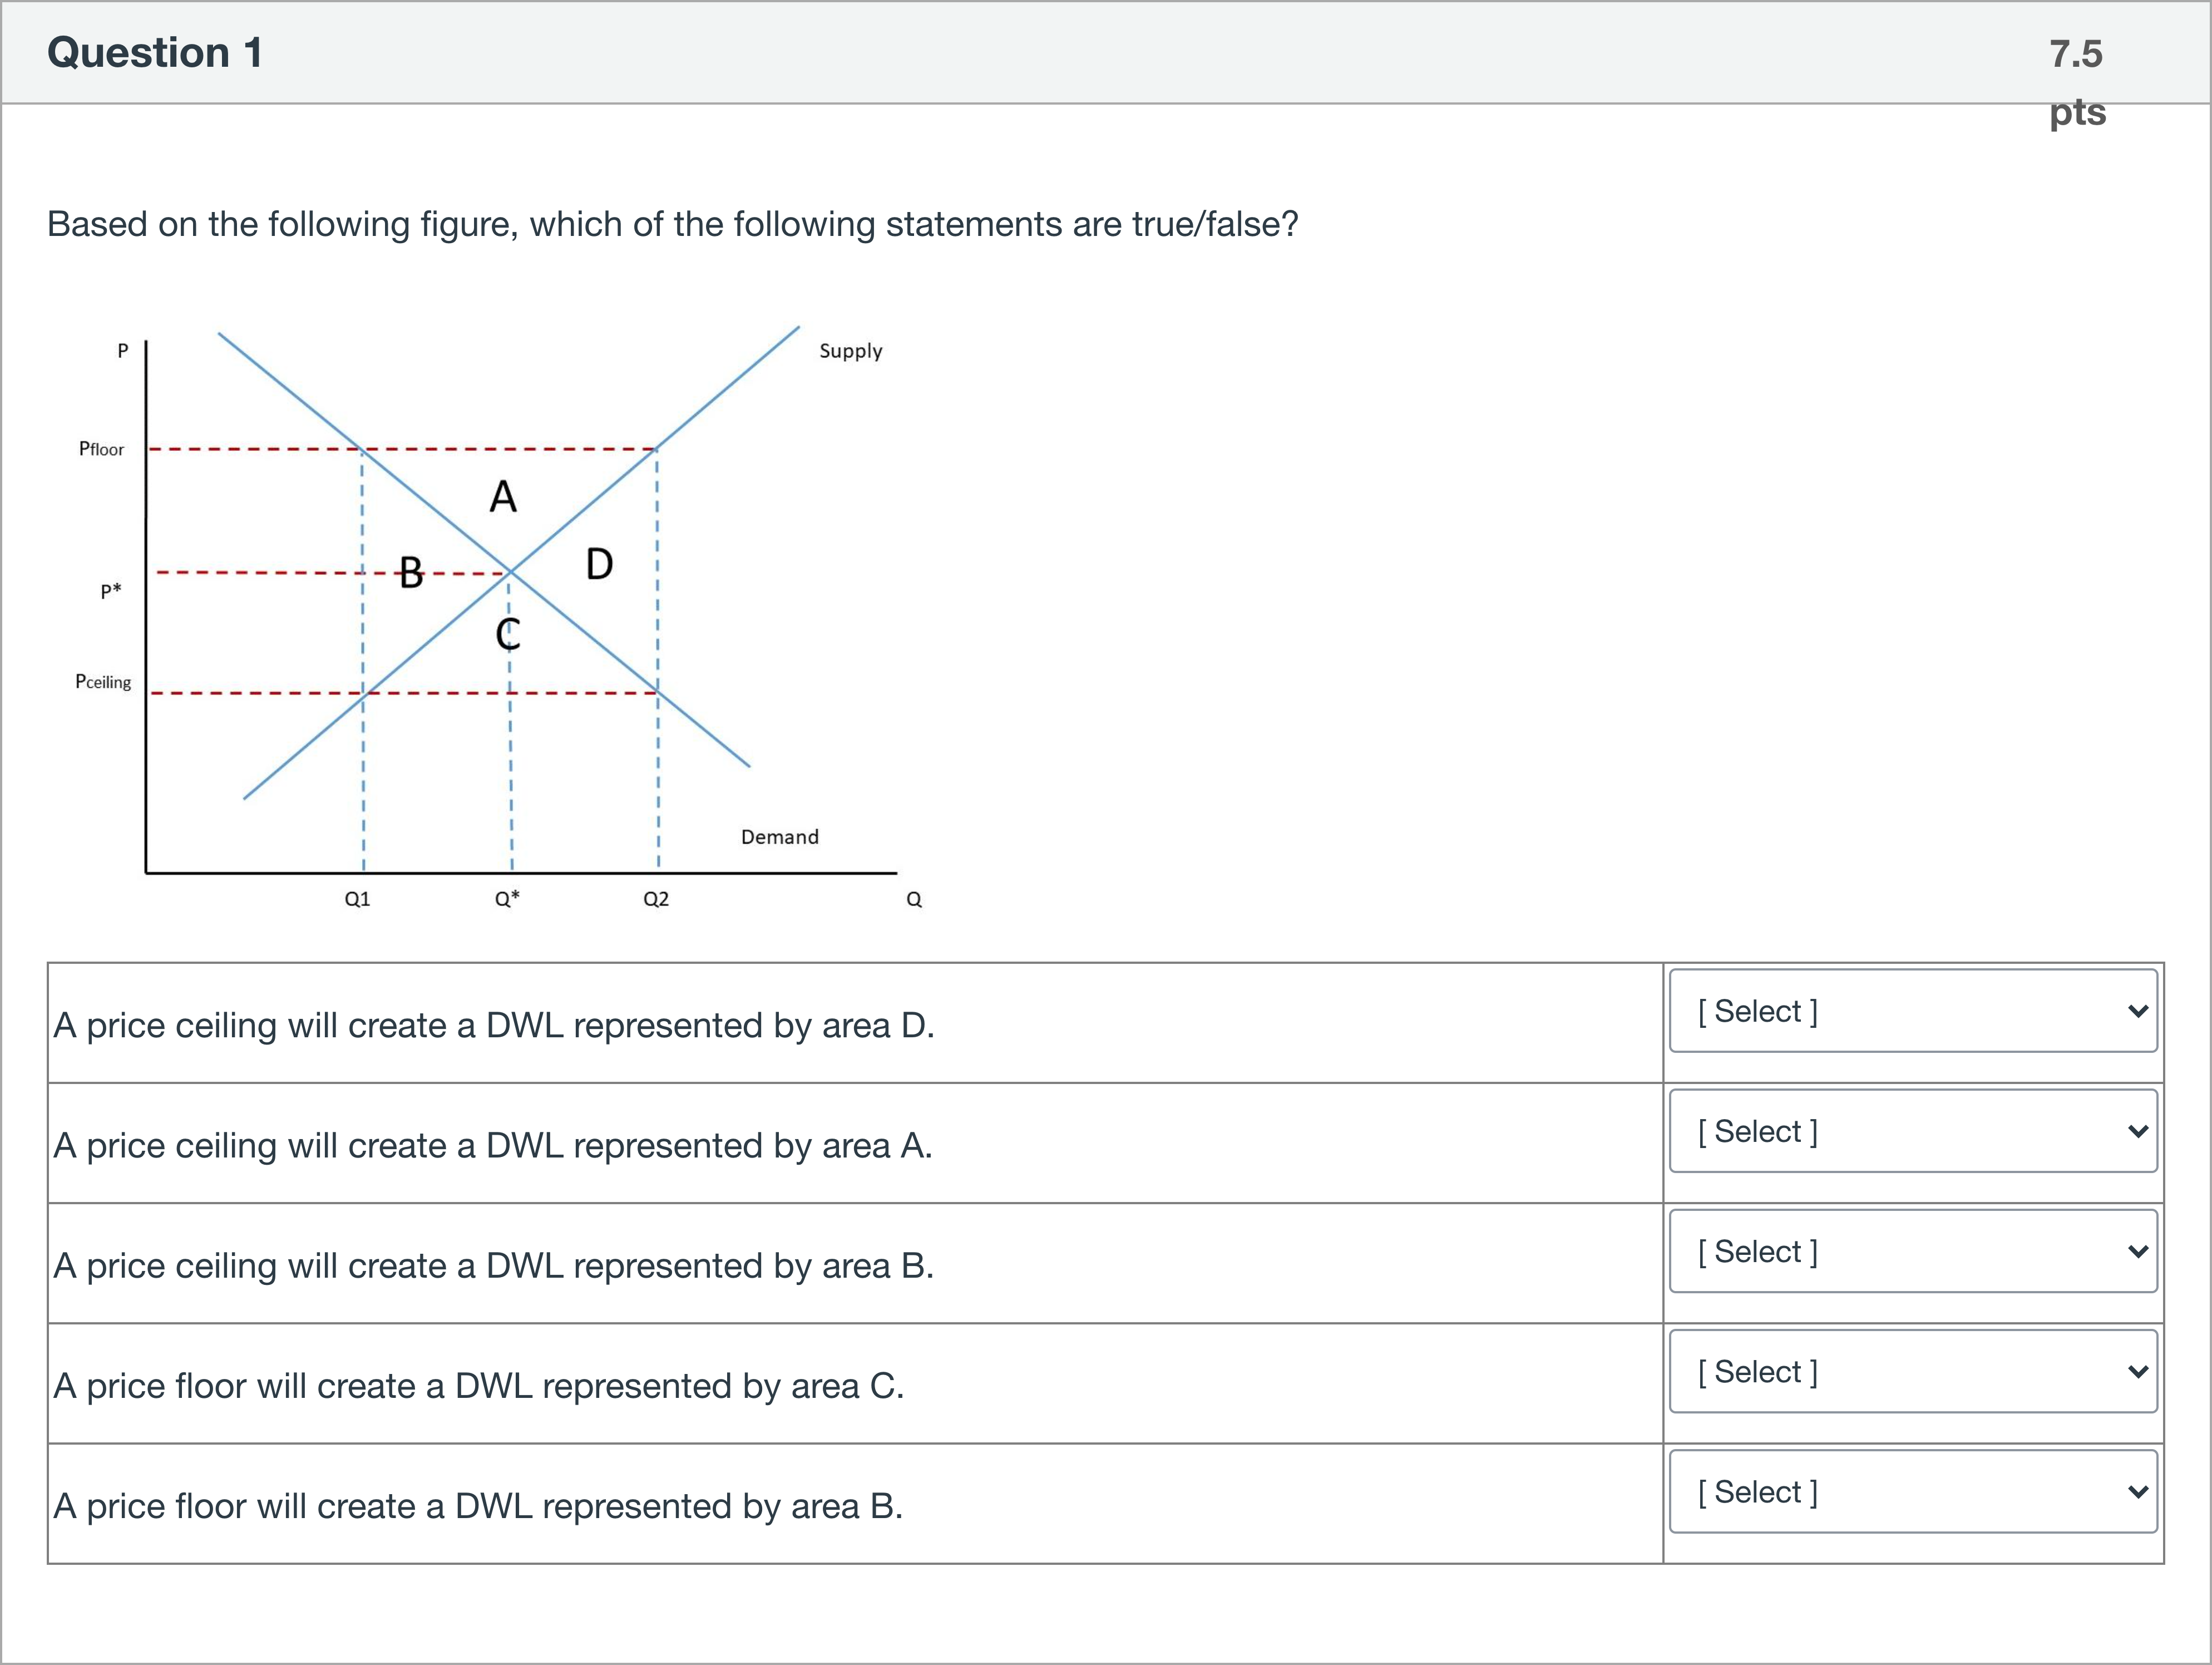Open dropdown for ceiling DWL area D statement
This screenshot has width=2212, height=1665.
point(1912,1011)
